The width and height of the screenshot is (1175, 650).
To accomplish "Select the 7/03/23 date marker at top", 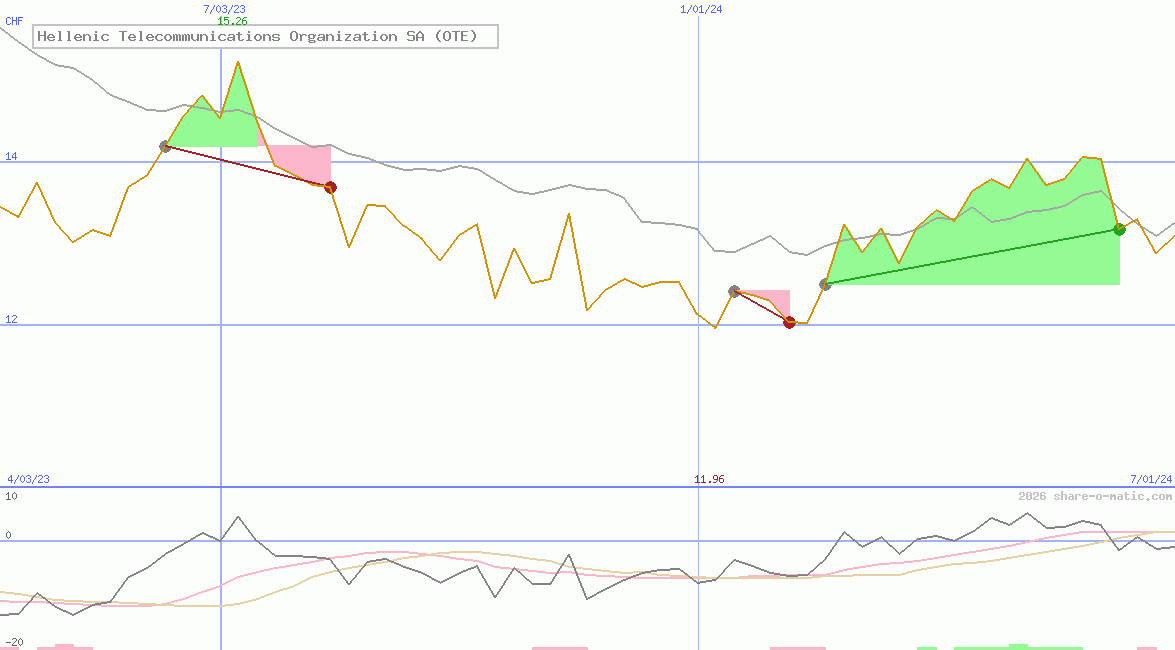I will (x=224, y=9).
